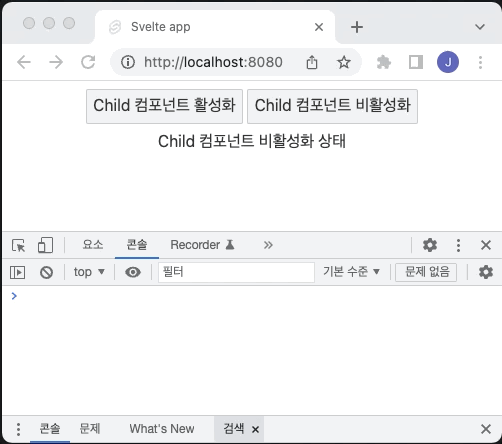Open the 기본 수준 log level dropdown
The image size is (502, 444).
point(351,272)
